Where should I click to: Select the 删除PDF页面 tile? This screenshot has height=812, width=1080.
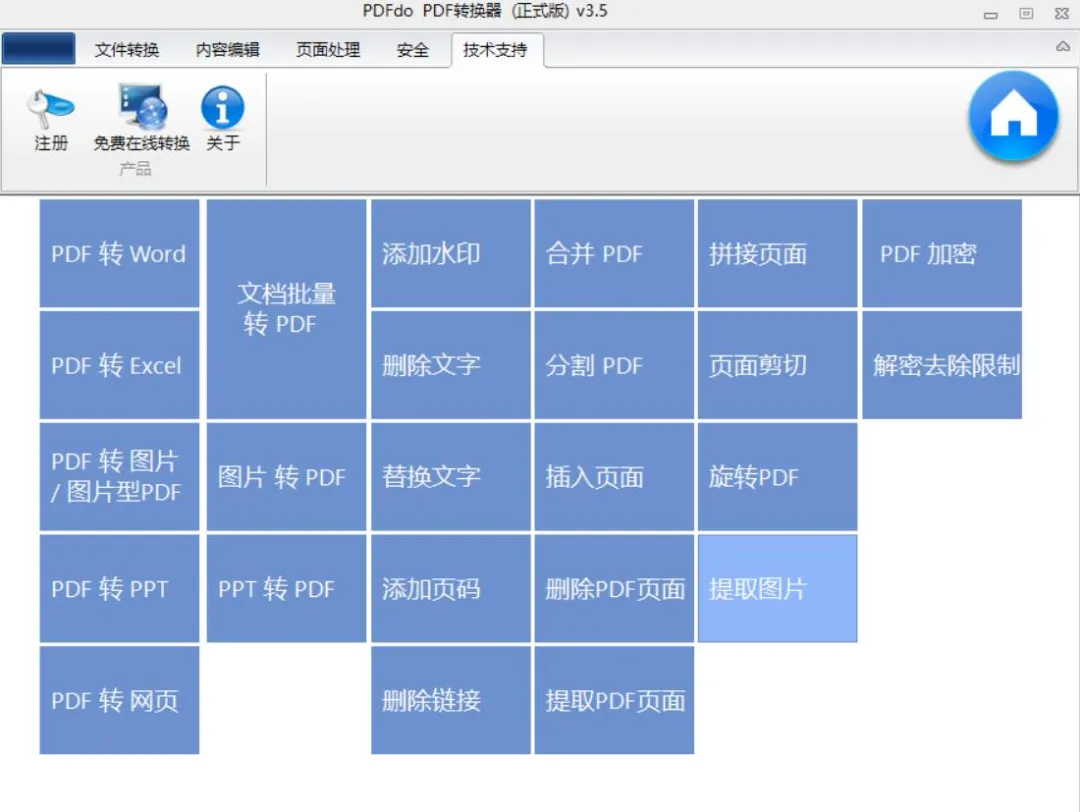pyautogui.click(x=614, y=589)
